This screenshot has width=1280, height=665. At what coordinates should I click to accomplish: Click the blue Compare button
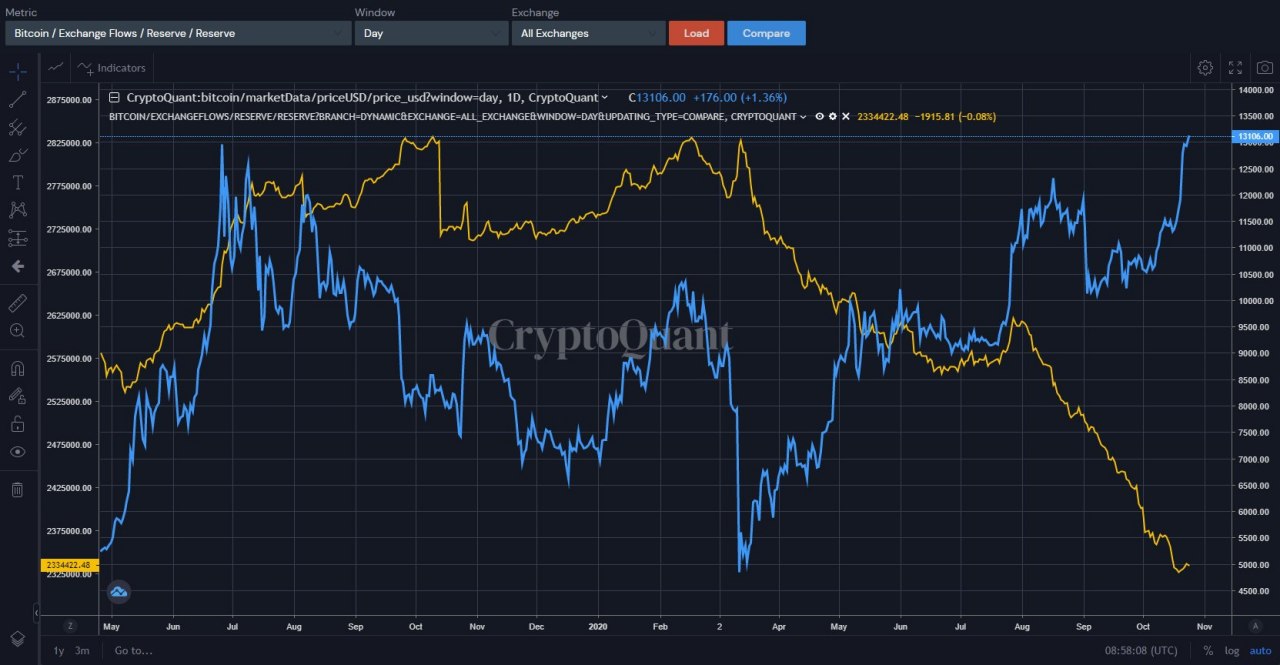pyautogui.click(x=766, y=33)
